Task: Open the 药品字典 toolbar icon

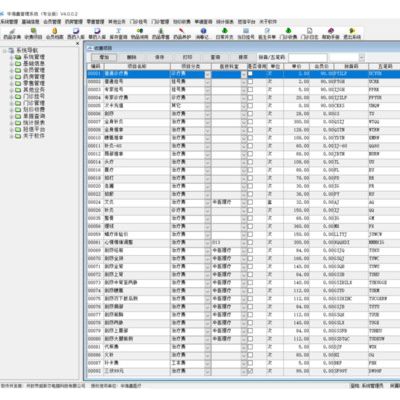Action: 12,34
